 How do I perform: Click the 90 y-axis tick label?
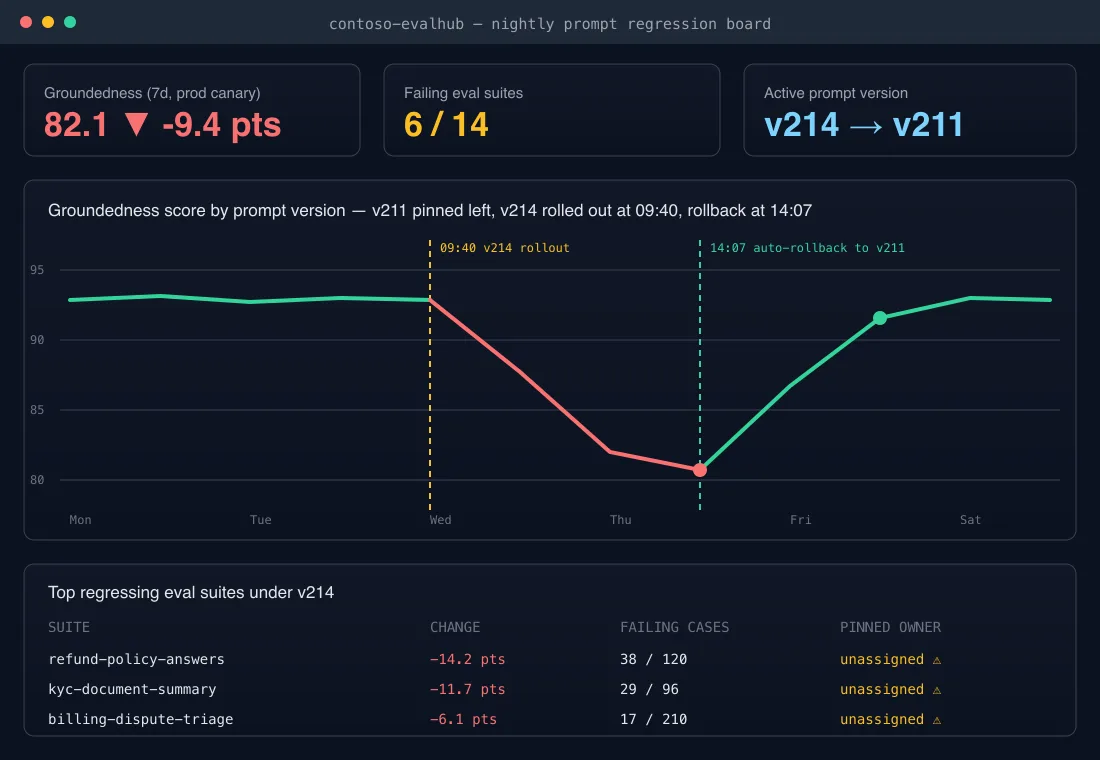coord(37,340)
